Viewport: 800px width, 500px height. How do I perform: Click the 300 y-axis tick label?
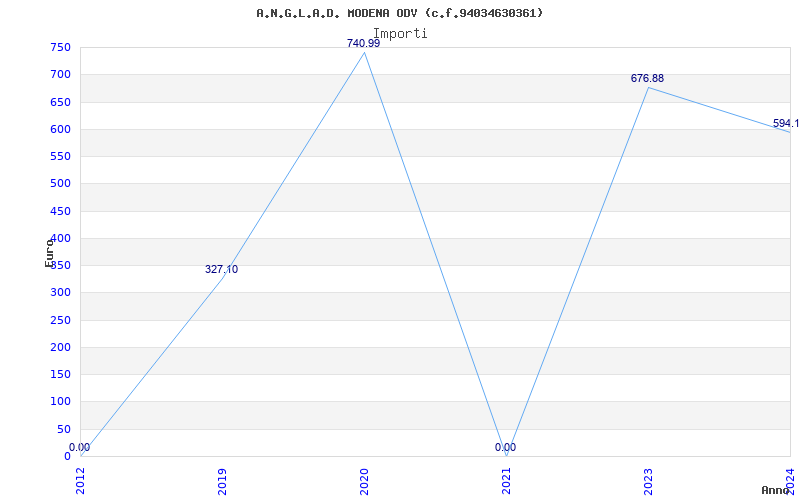pos(60,293)
